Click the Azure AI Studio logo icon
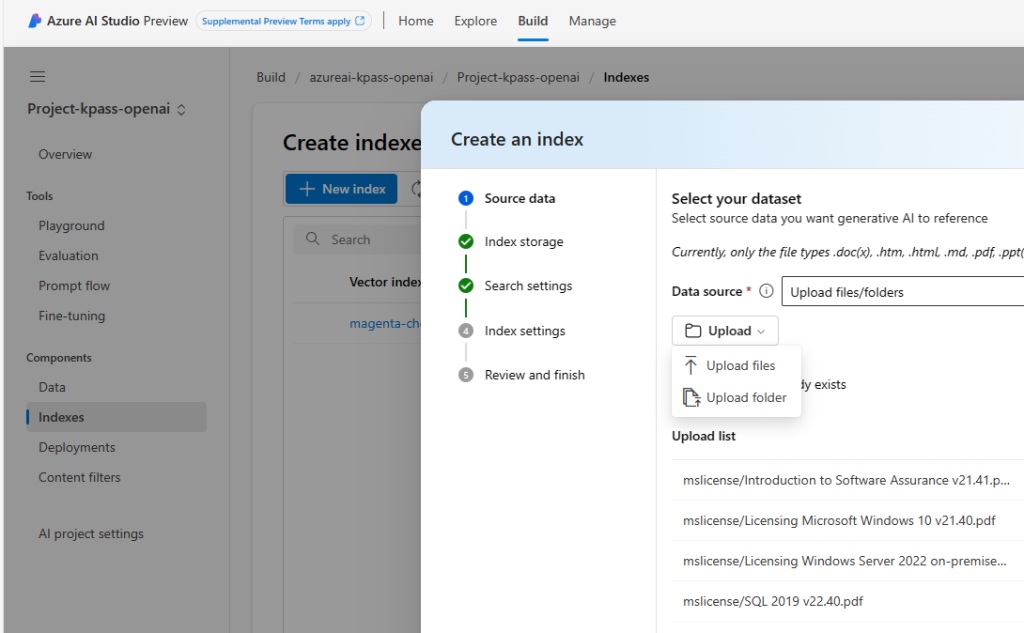Image resolution: width=1024 pixels, height=633 pixels. pyautogui.click(x=35, y=21)
